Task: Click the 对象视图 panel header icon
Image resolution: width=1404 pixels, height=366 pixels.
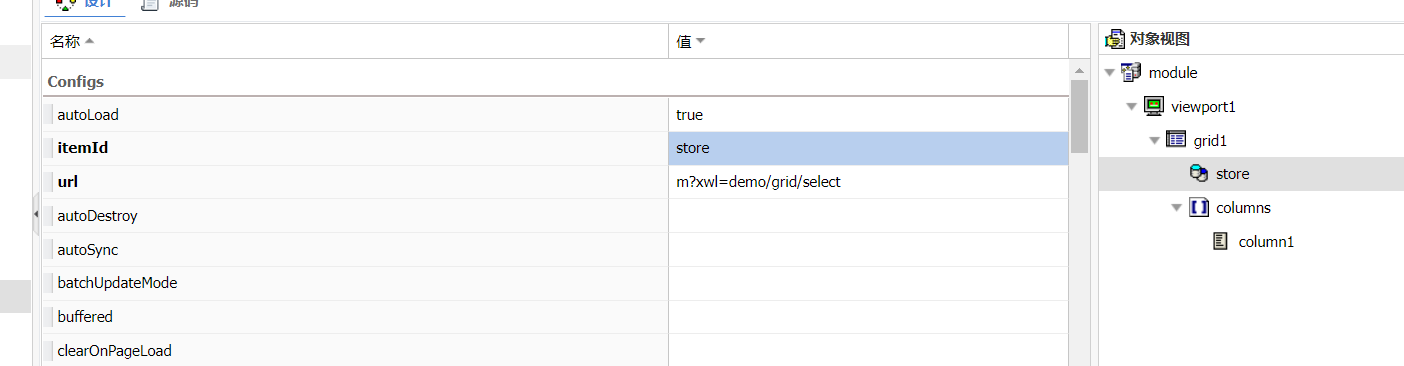Action: coord(1114,39)
